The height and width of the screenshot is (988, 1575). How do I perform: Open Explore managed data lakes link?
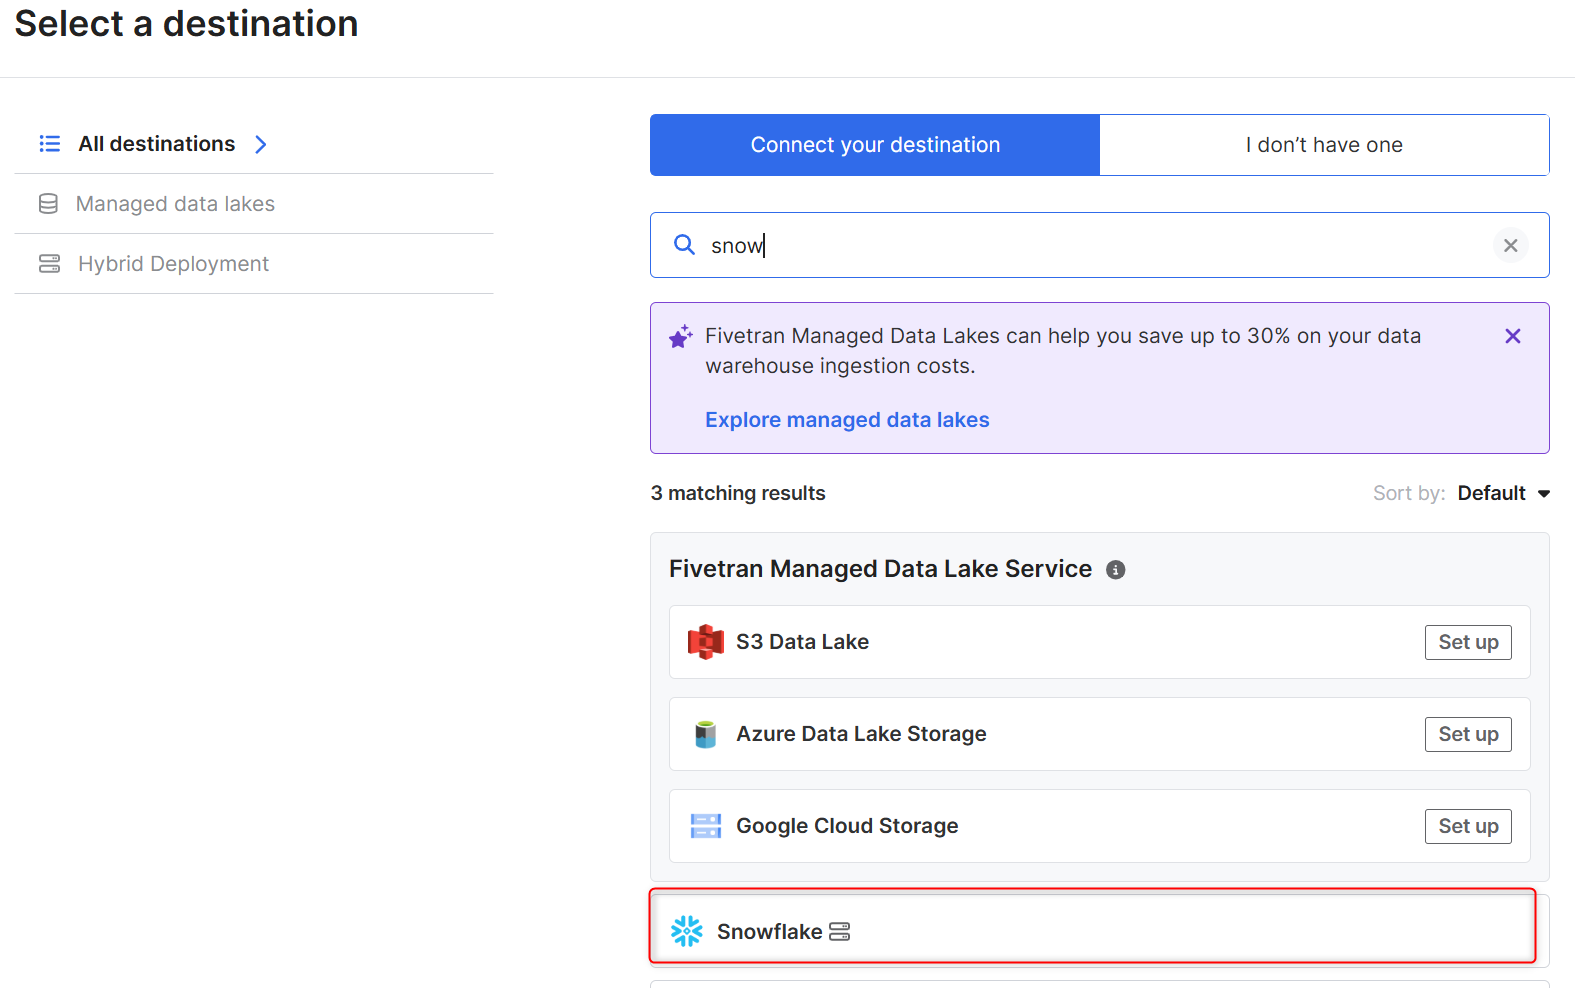click(847, 420)
